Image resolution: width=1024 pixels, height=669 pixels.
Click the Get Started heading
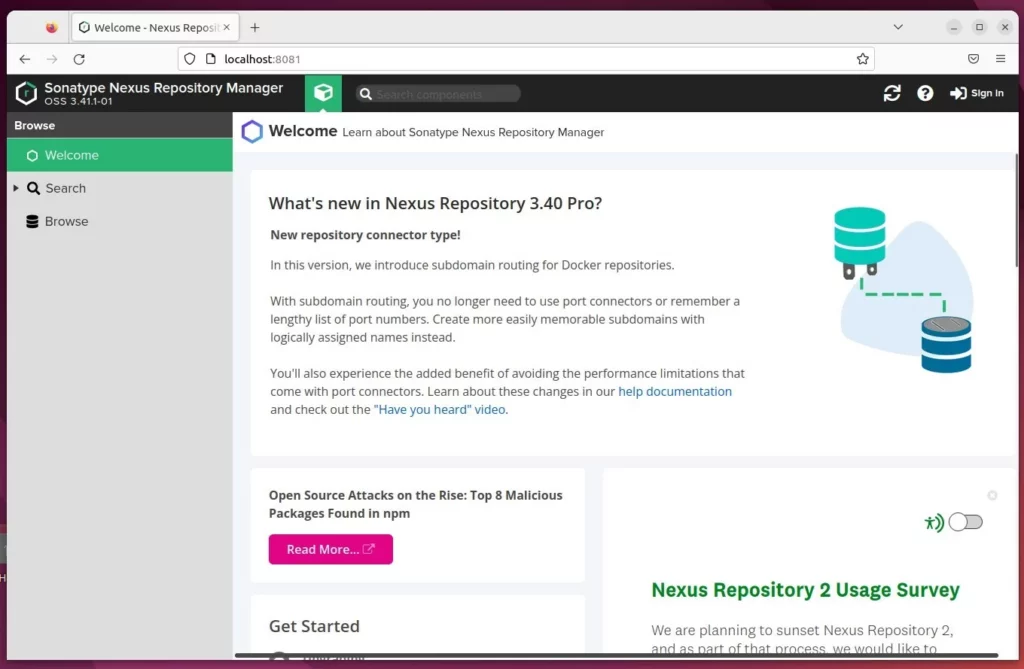[314, 626]
